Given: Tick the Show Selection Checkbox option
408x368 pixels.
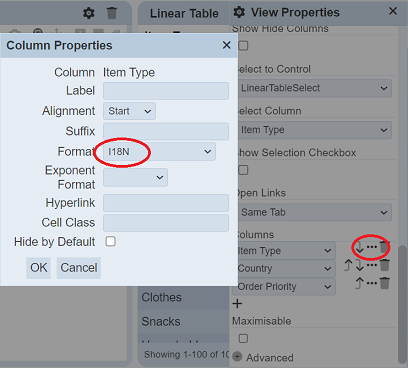Looking at the screenshot, I should pos(243,170).
